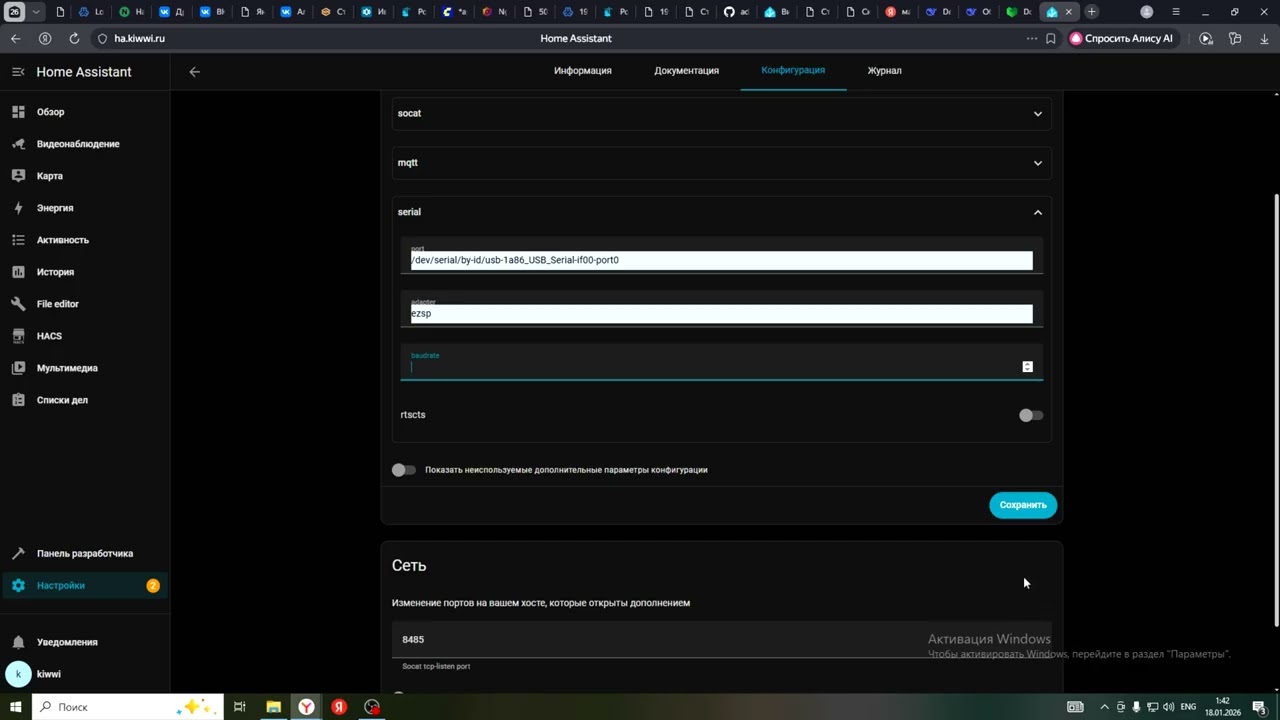Bookmark this page in the browser
This screenshot has height=720, width=1280.
(x=1051, y=38)
